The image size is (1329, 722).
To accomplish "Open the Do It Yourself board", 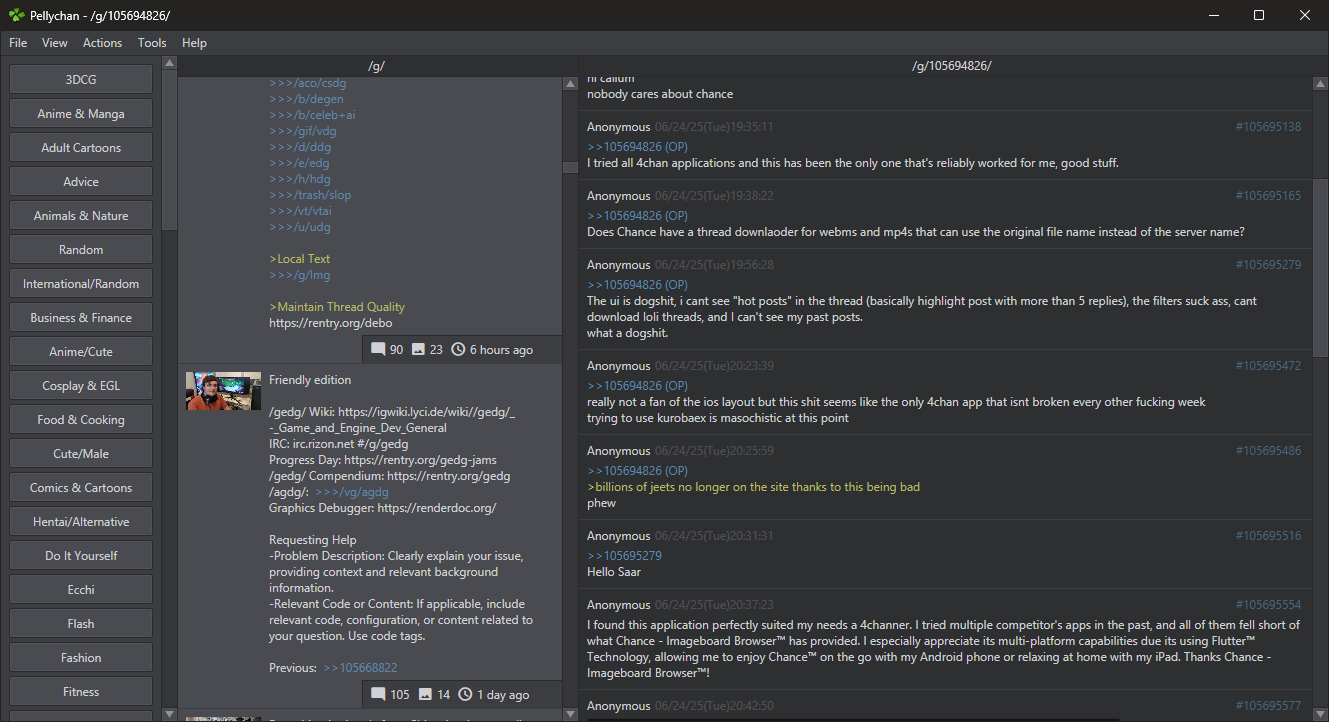I will pos(81,556).
